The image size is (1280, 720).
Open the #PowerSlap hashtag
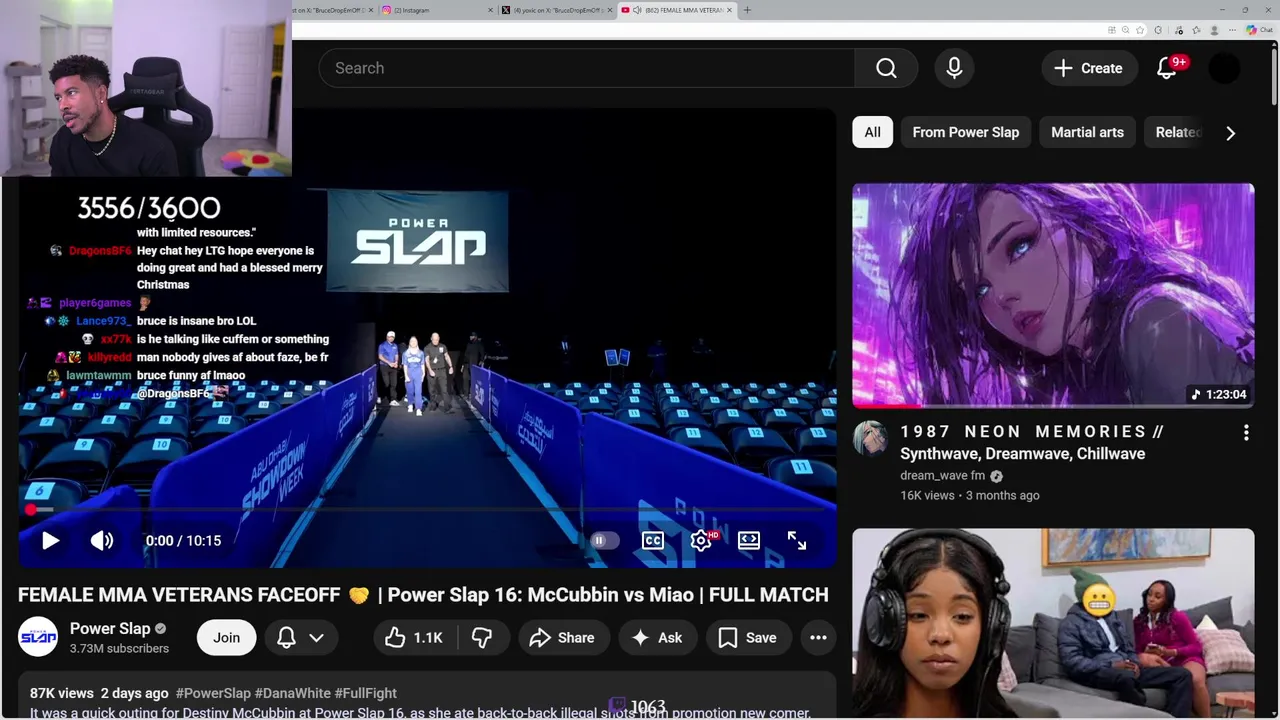coord(213,693)
